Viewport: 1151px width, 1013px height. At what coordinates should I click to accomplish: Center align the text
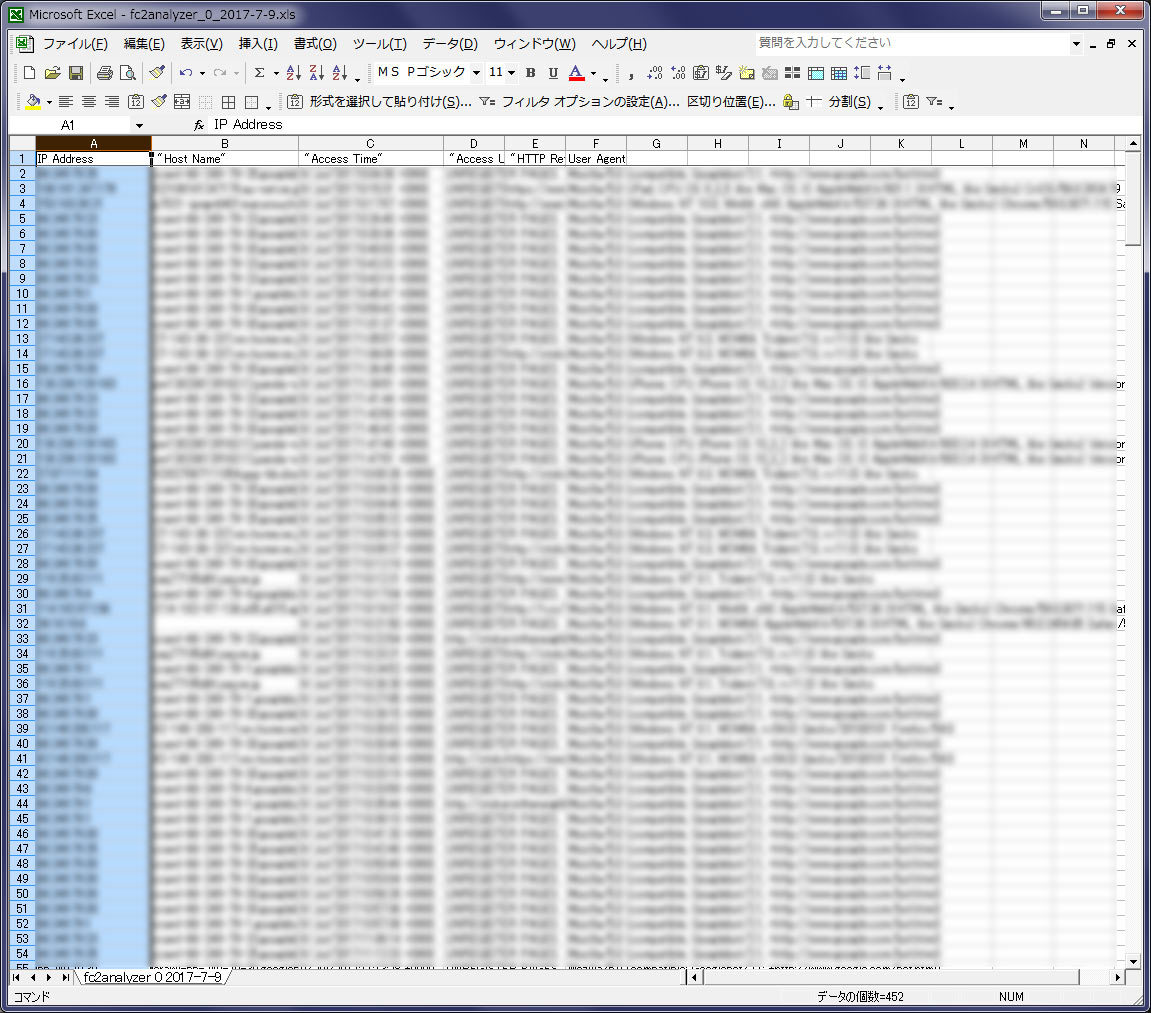[x=89, y=102]
